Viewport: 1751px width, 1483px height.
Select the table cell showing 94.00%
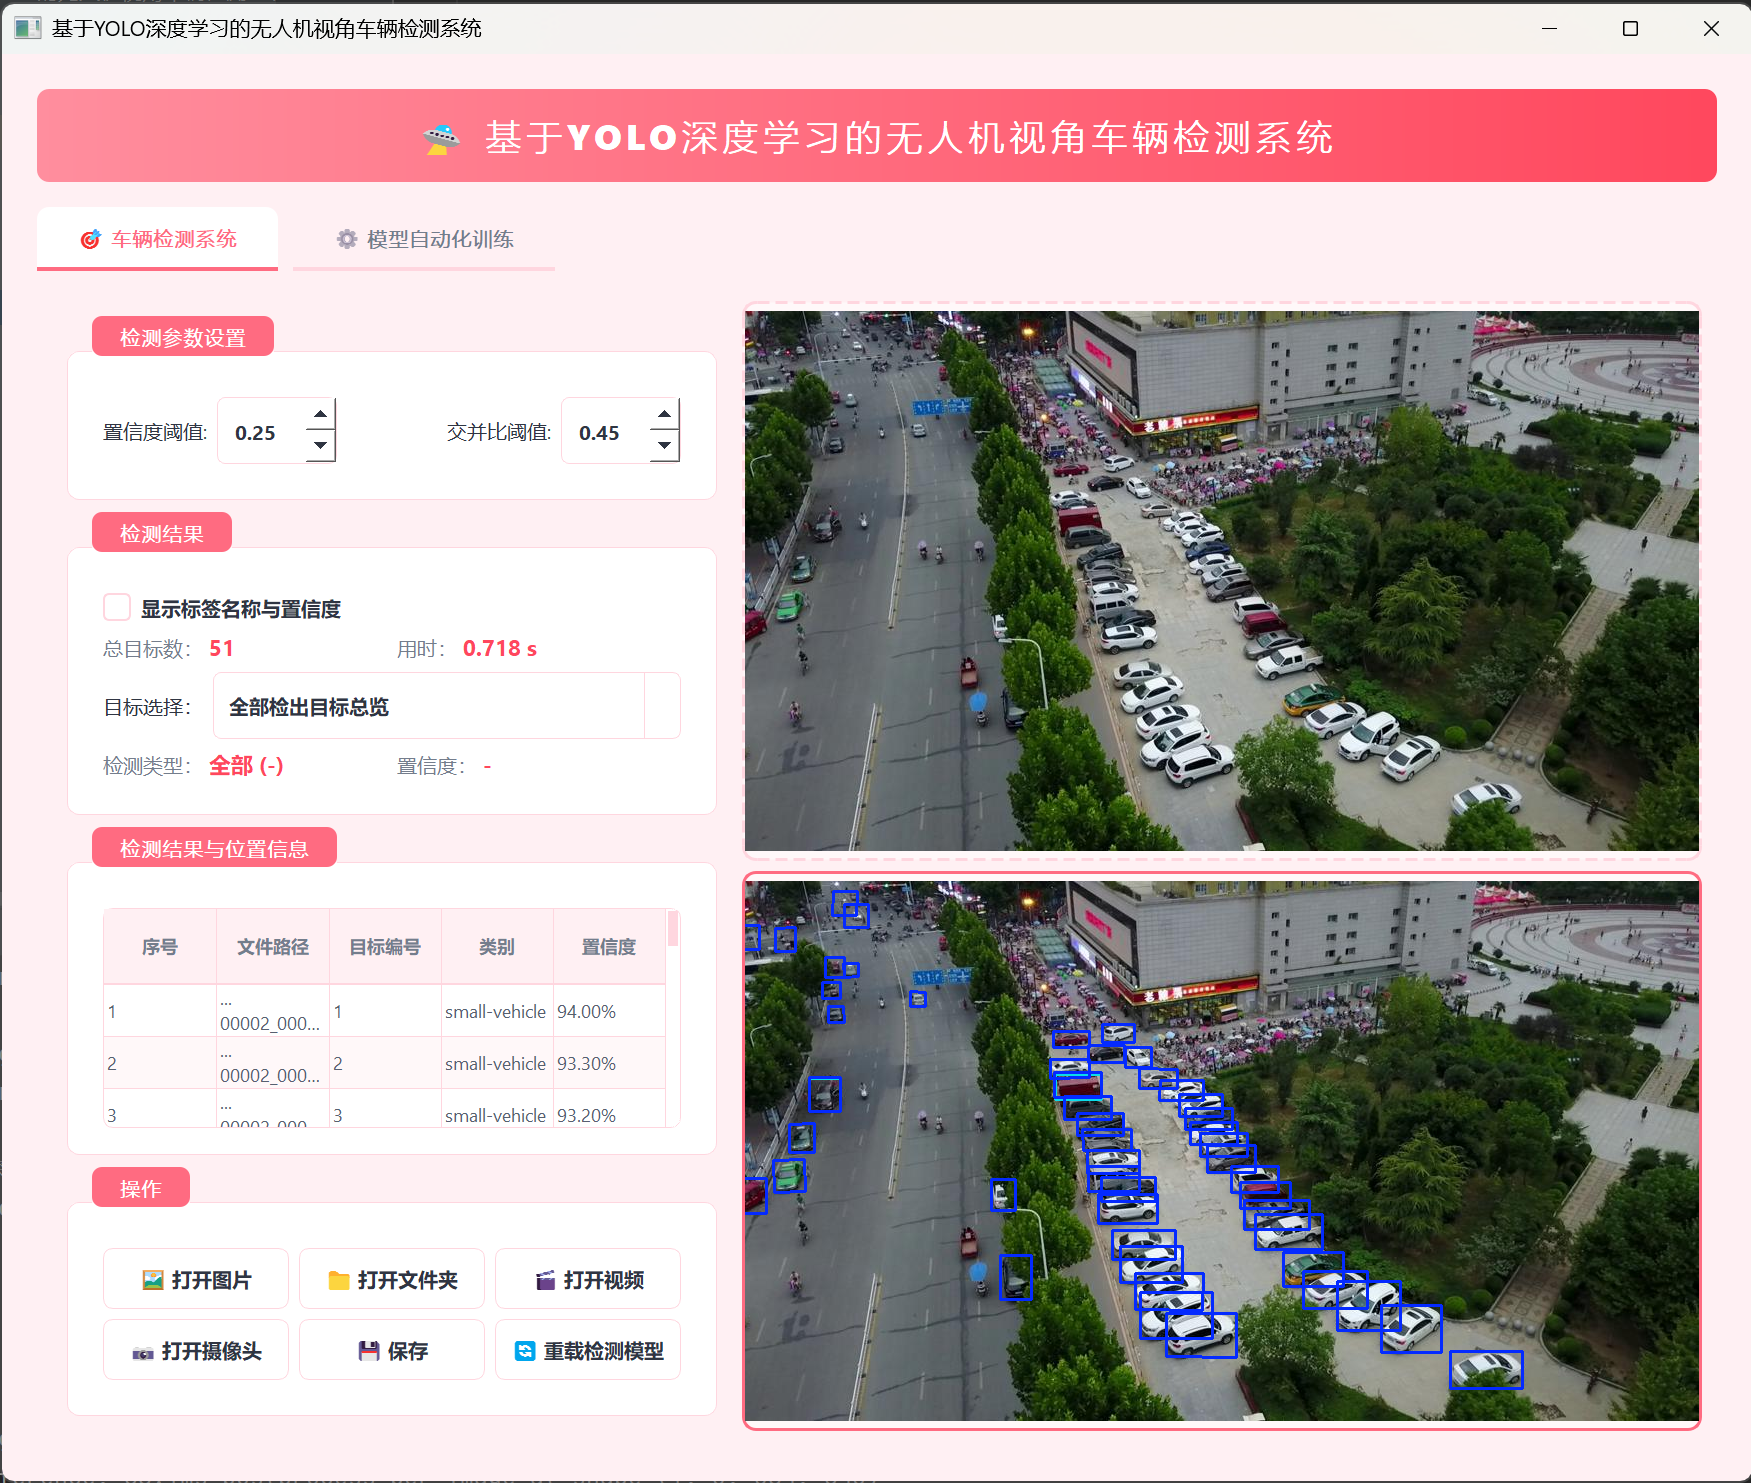[609, 1011]
